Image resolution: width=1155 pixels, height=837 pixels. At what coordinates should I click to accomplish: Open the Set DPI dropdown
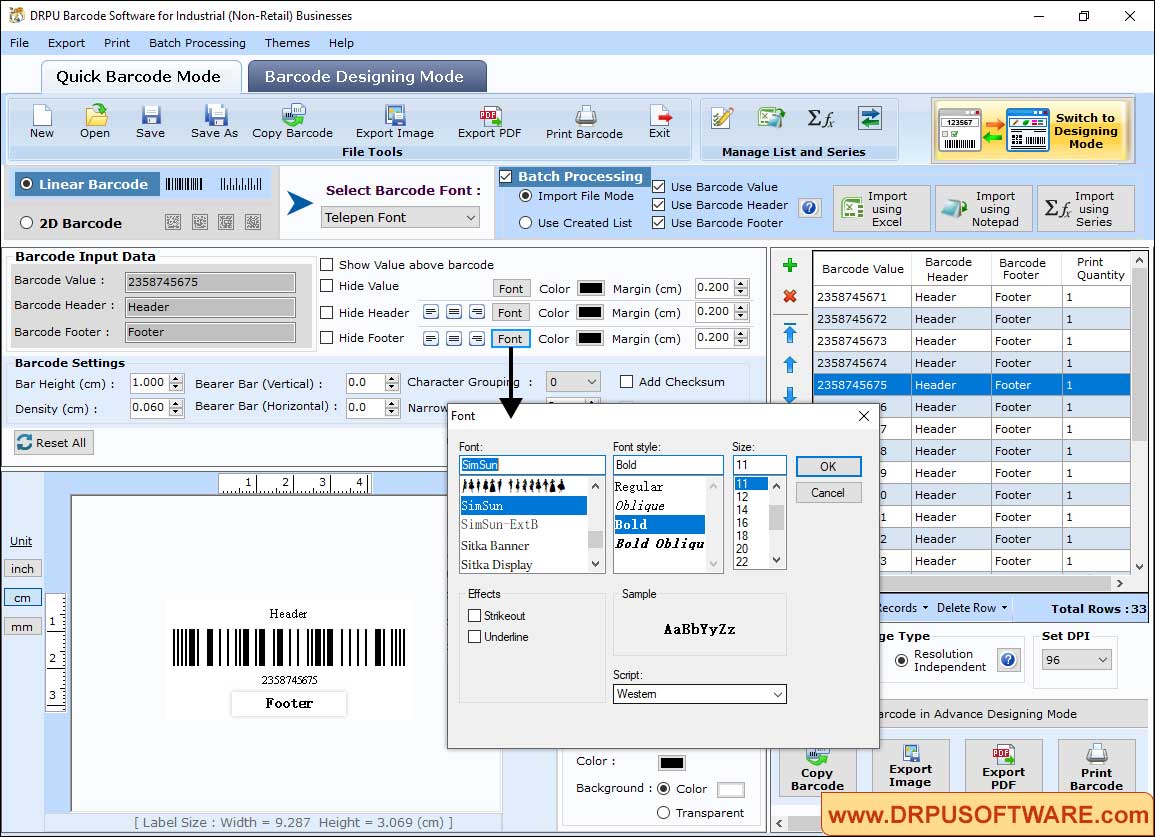(1076, 660)
